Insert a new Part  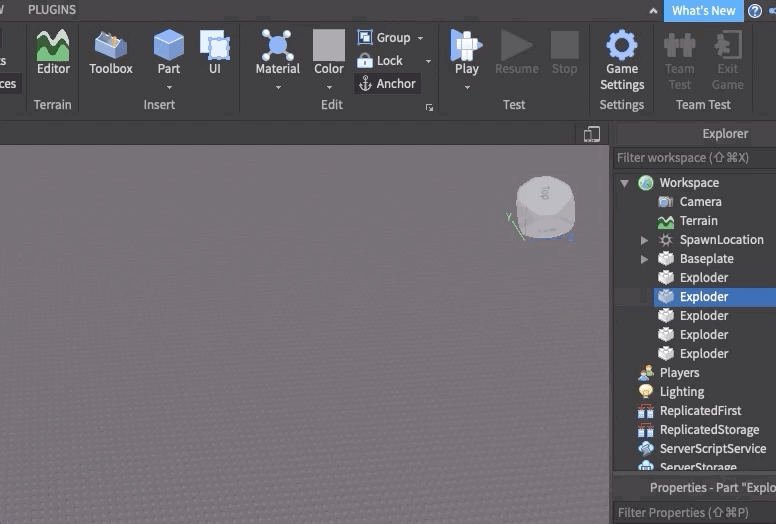[169, 52]
